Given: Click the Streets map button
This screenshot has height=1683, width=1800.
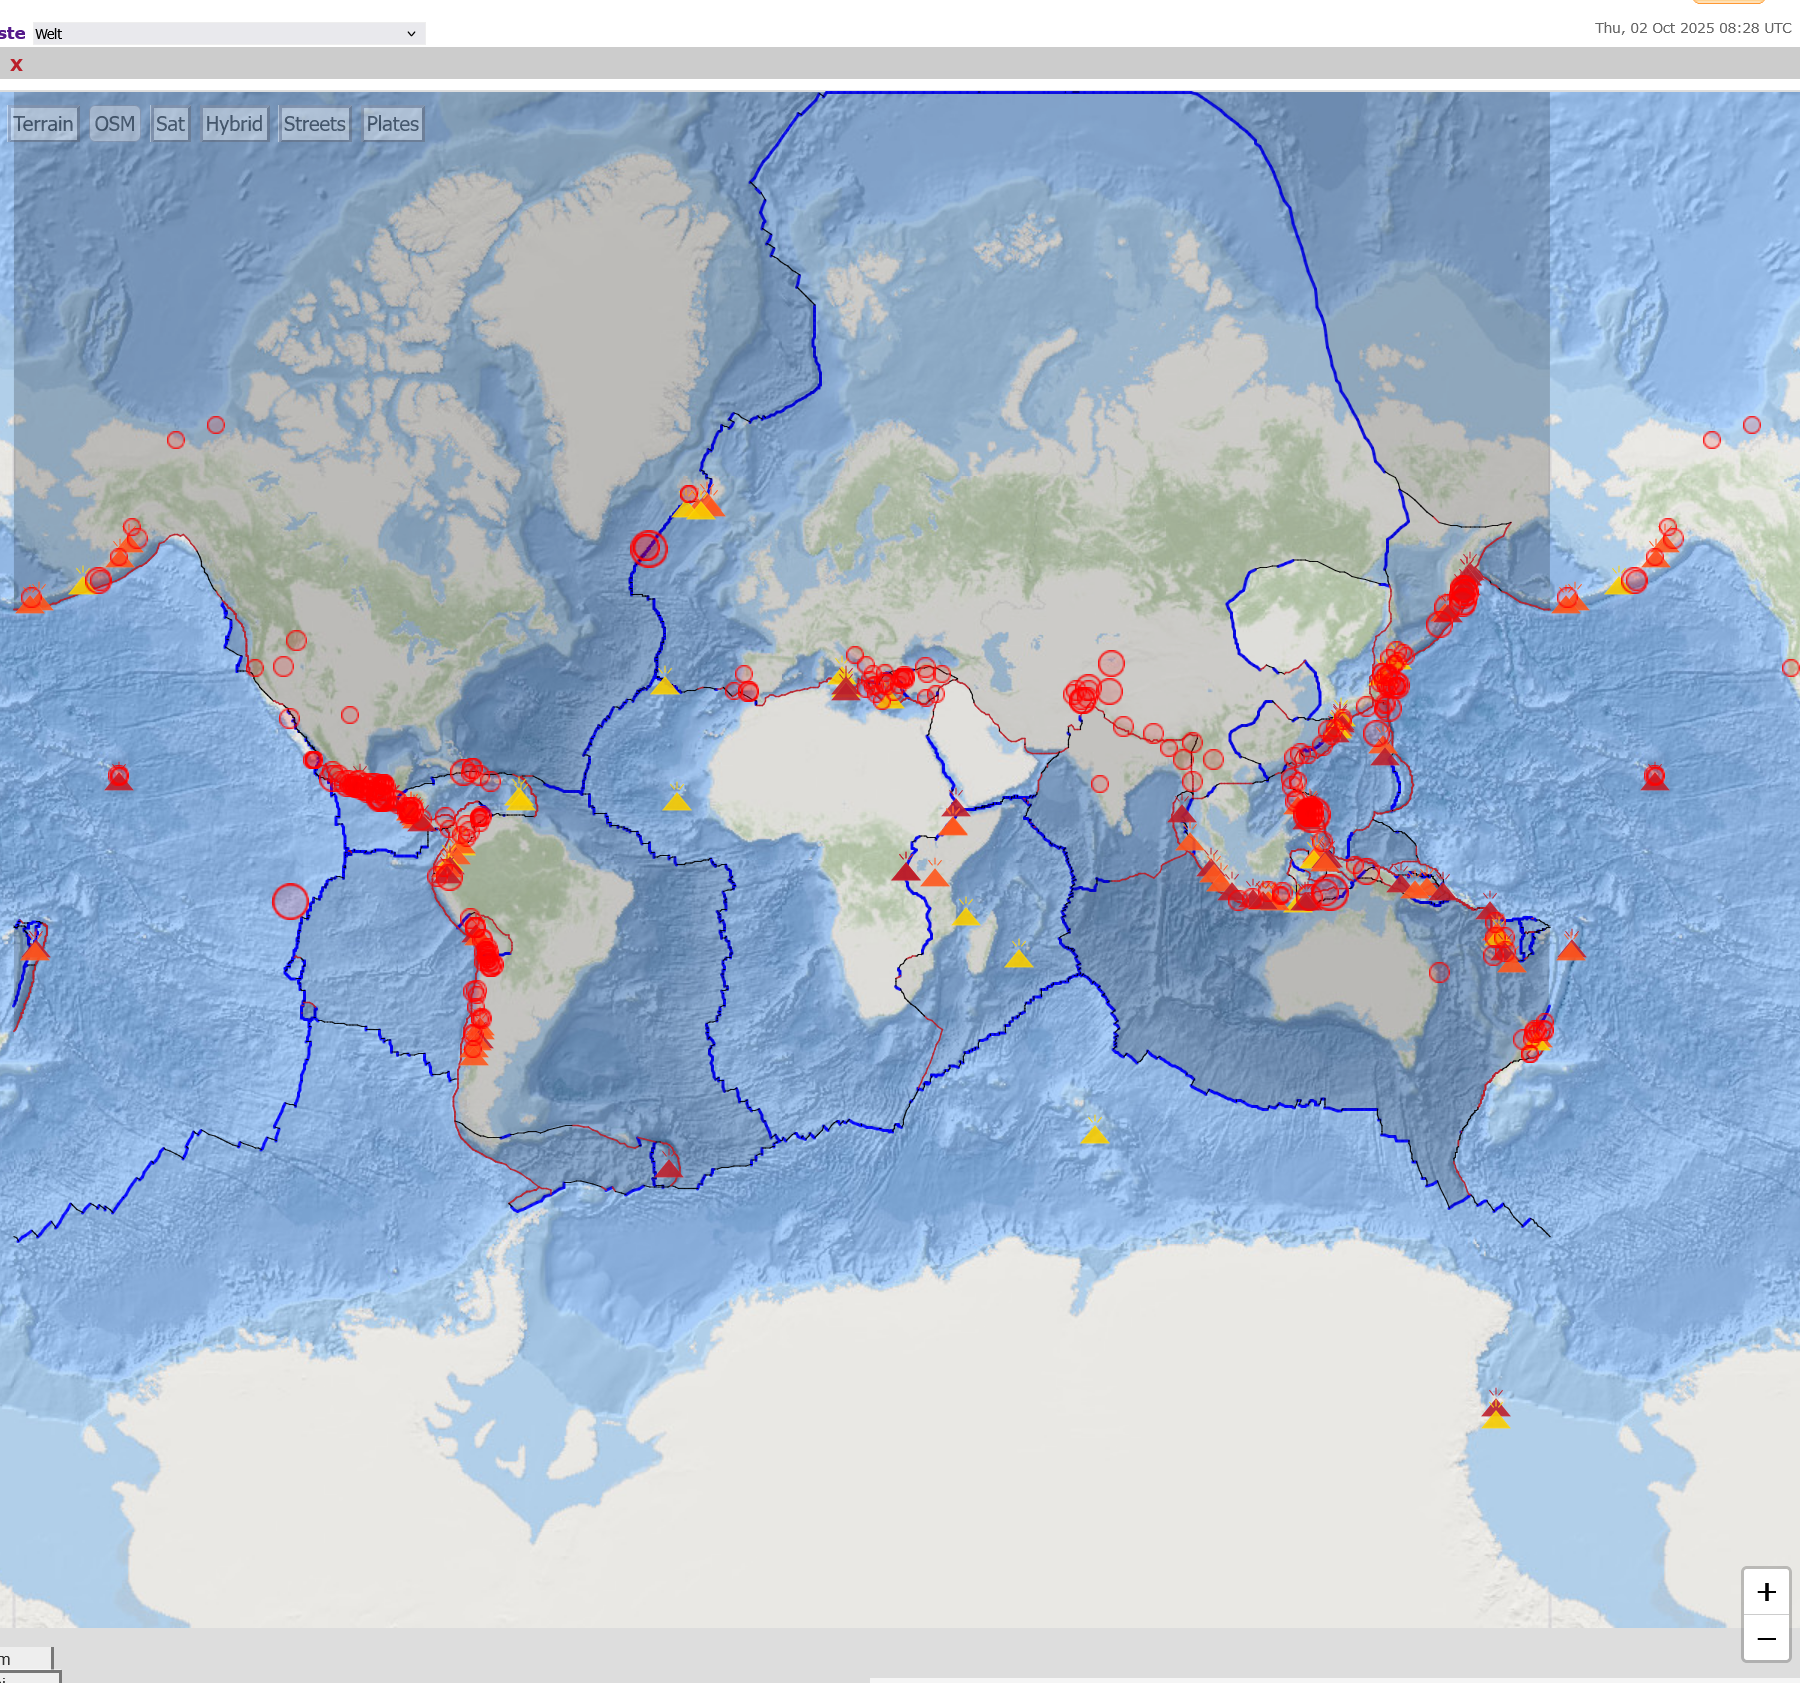Looking at the screenshot, I should [314, 124].
